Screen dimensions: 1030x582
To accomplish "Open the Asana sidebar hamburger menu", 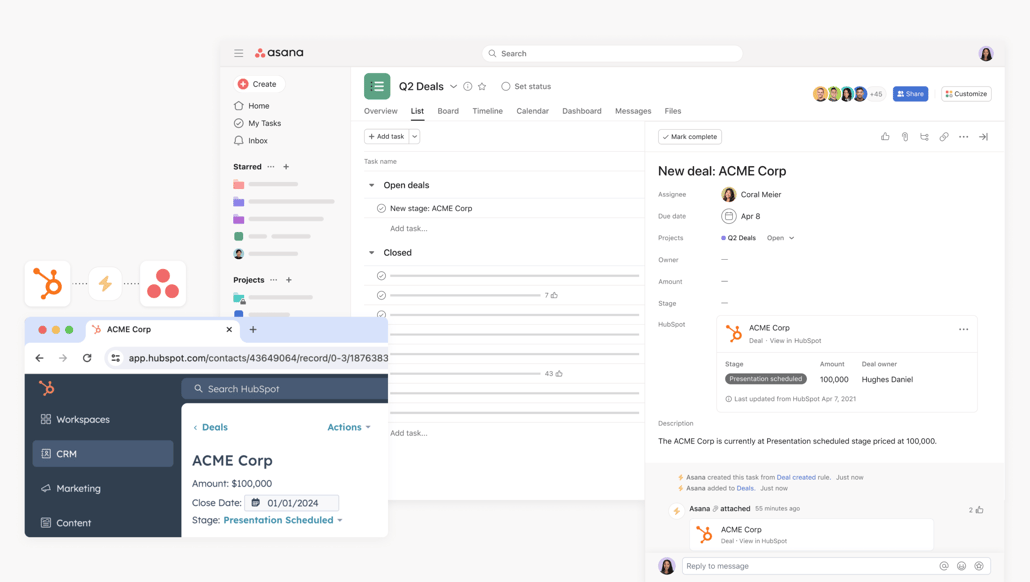I will (239, 53).
